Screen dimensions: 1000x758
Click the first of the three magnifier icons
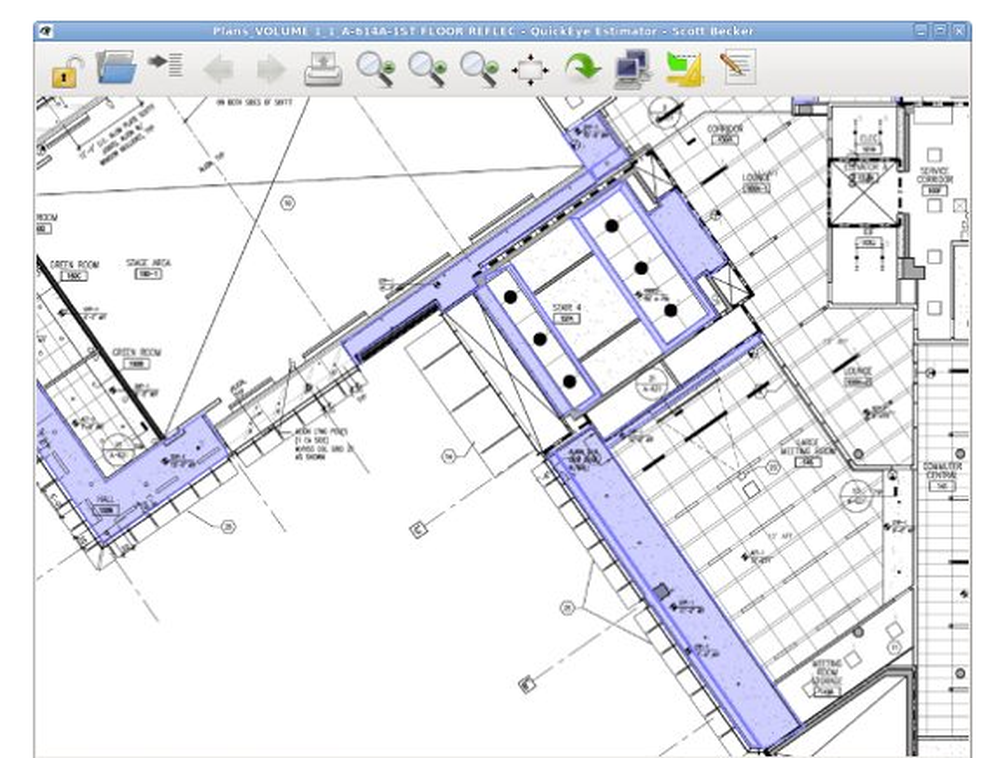pyautogui.click(x=376, y=68)
